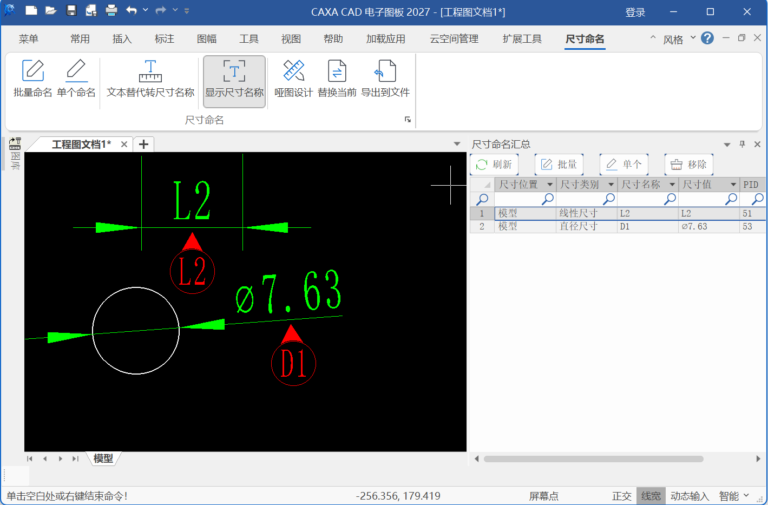
Task: Switch to the 云空间管理 ribbon tab
Action: (454, 39)
